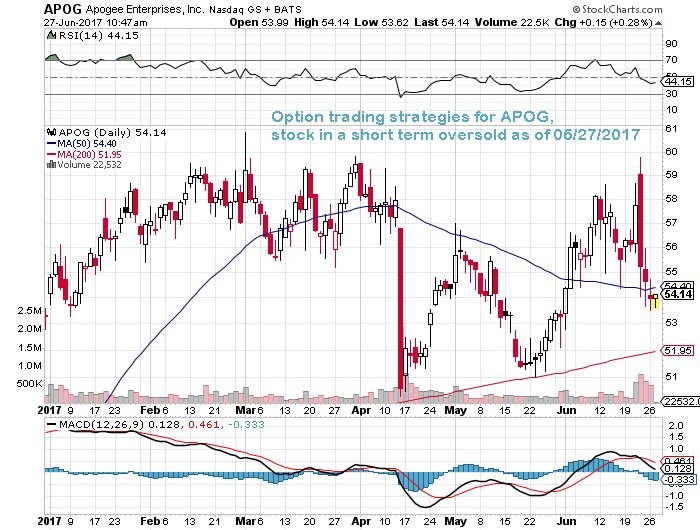Click the 'May' label on bottom MACD date axis
This screenshot has width=700, height=530.
[456, 521]
